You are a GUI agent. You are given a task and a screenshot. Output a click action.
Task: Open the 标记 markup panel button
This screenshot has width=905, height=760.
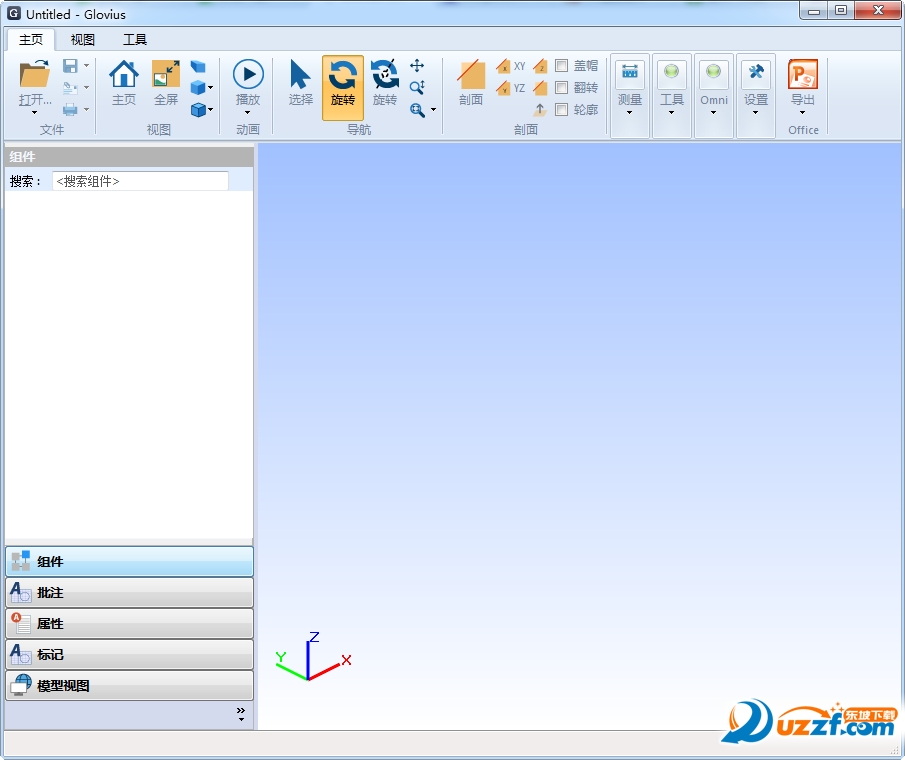pyautogui.click(x=129, y=654)
